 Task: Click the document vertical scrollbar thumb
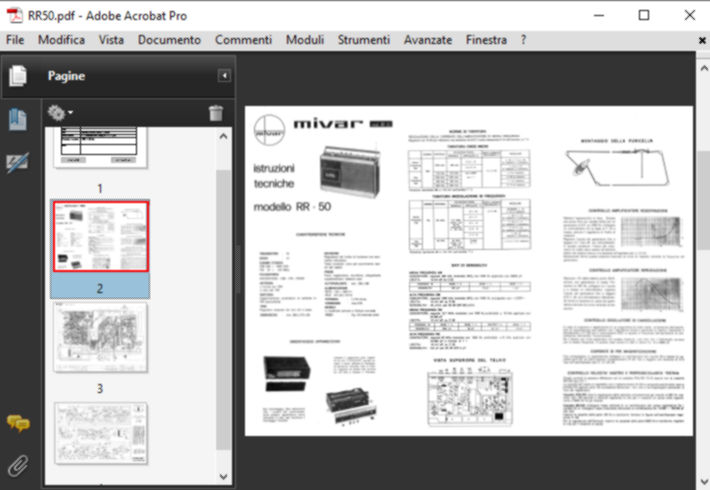[704, 201]
